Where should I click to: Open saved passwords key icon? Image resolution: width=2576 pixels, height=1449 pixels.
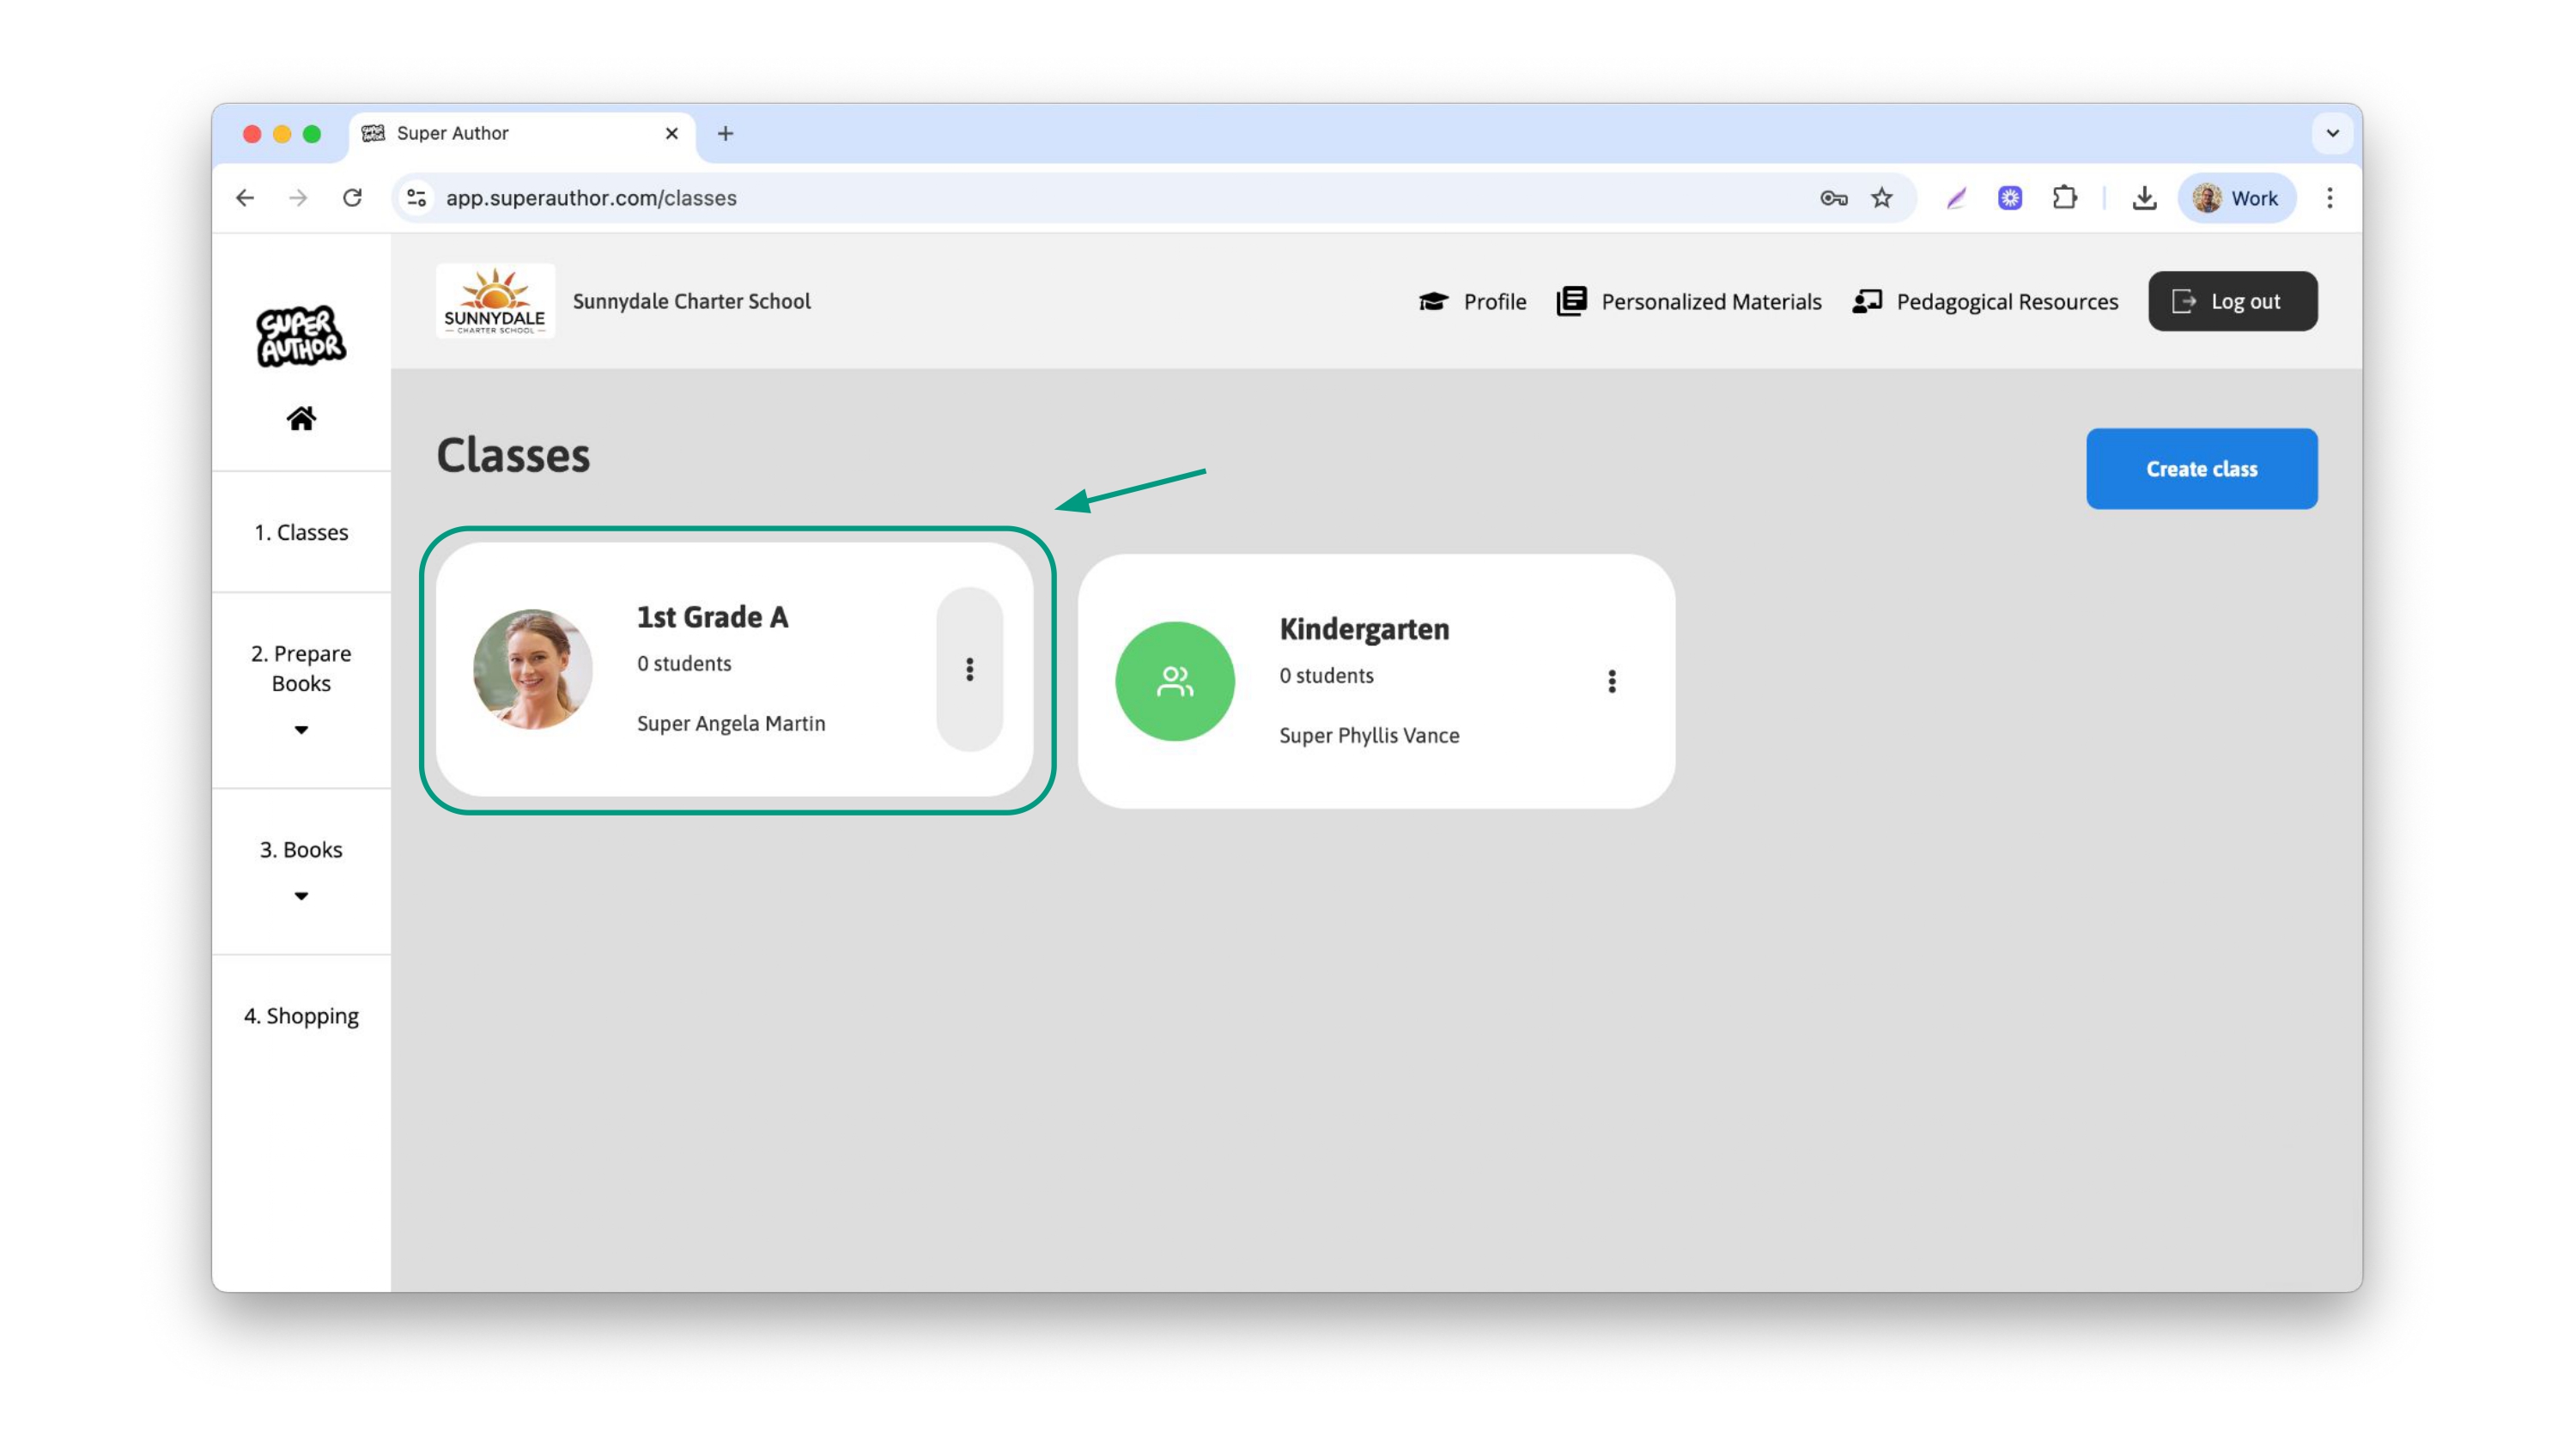[x=1833, y=198]
